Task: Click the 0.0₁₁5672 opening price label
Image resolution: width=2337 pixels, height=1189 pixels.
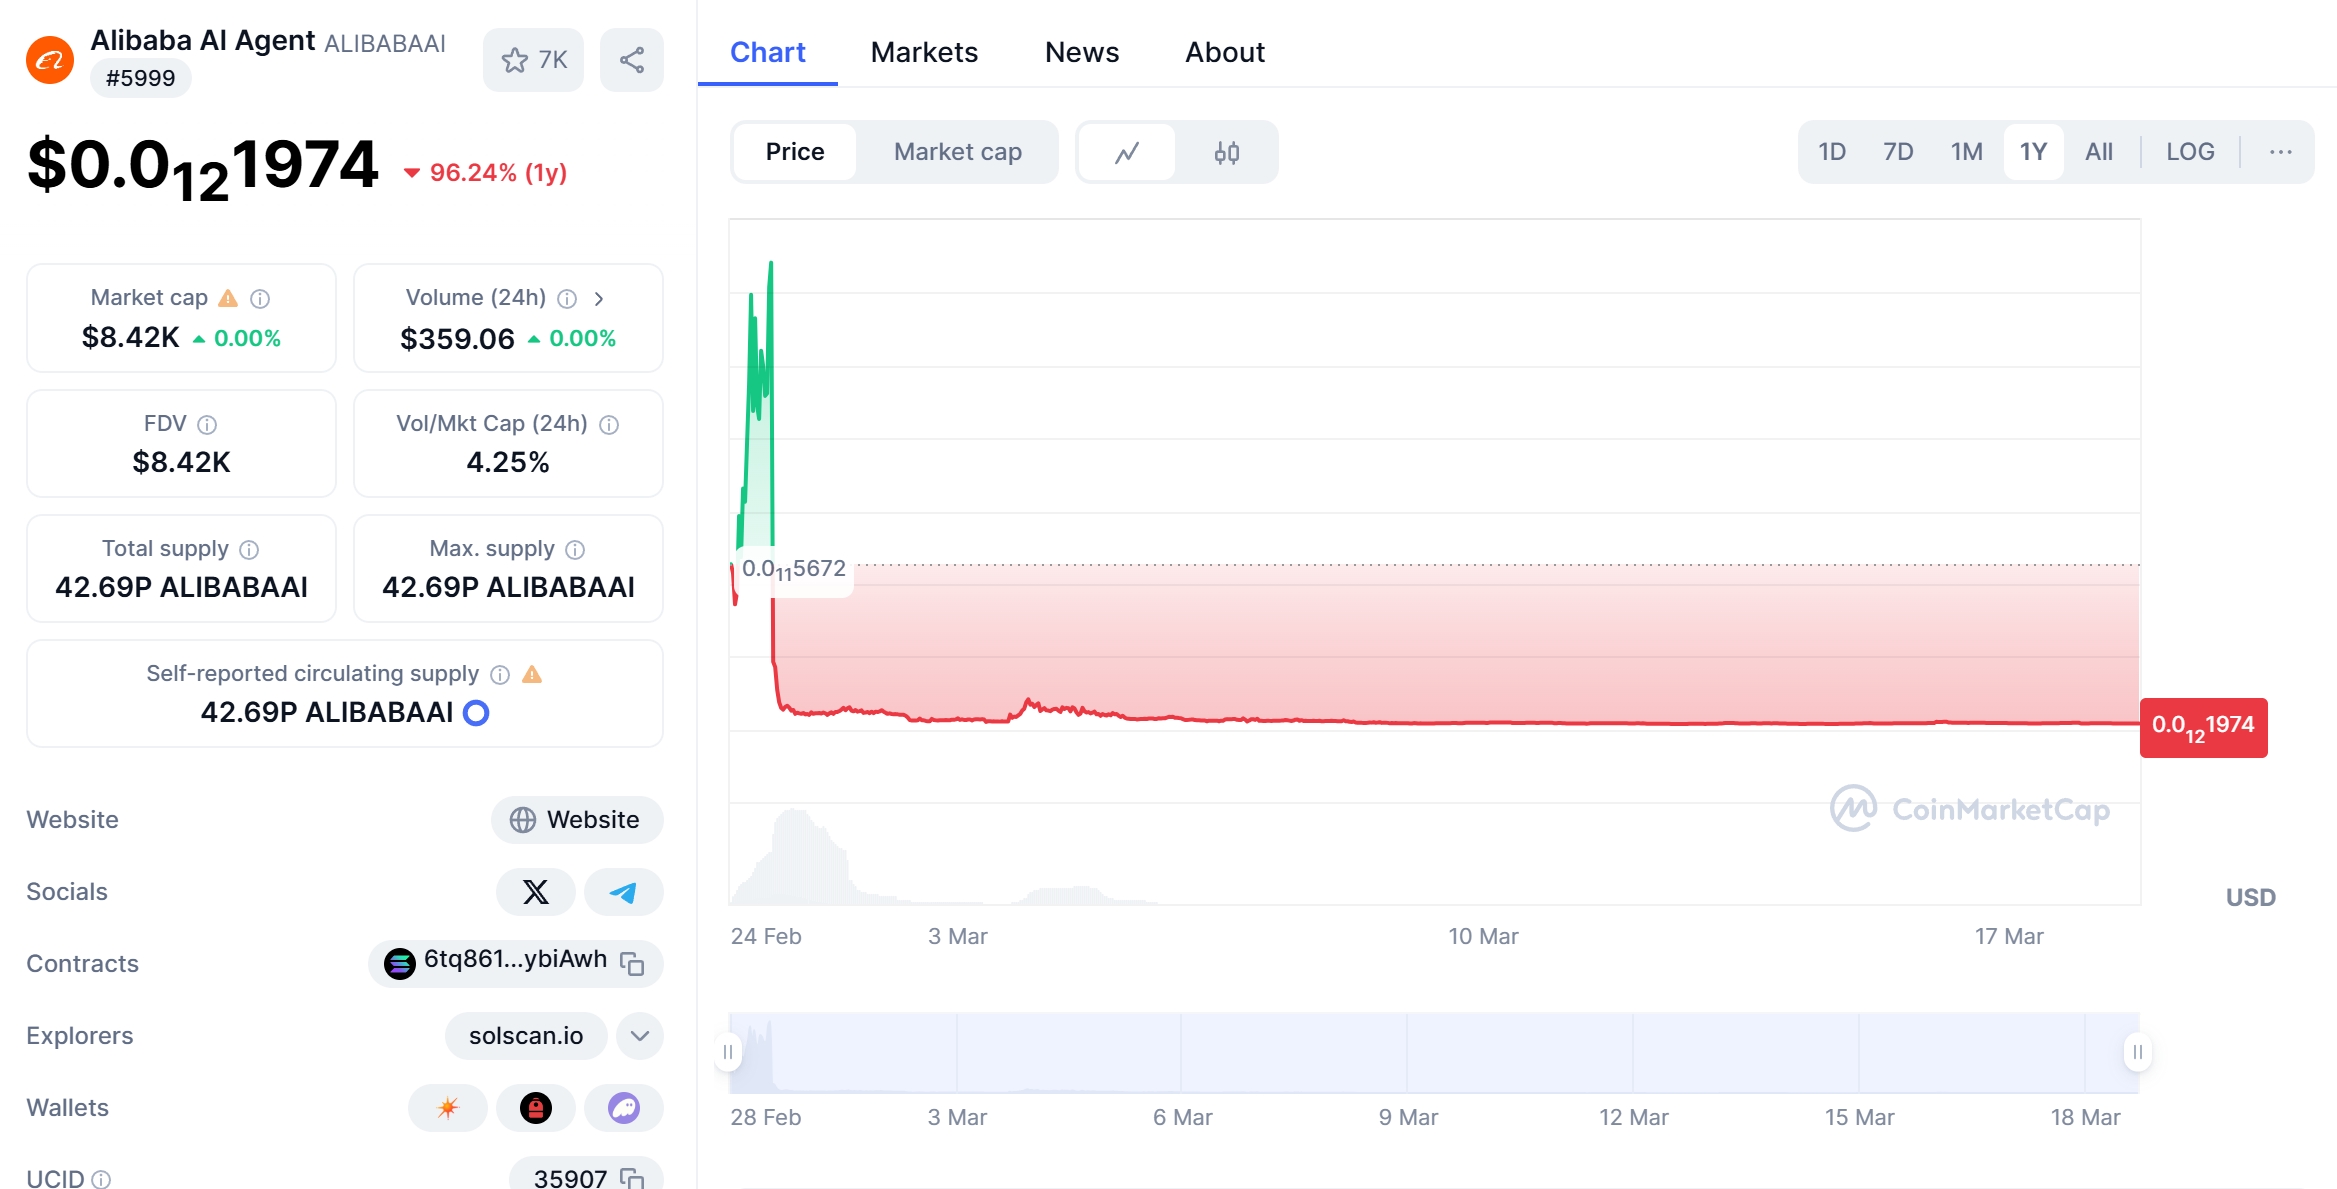Action: tap(794, 570)
